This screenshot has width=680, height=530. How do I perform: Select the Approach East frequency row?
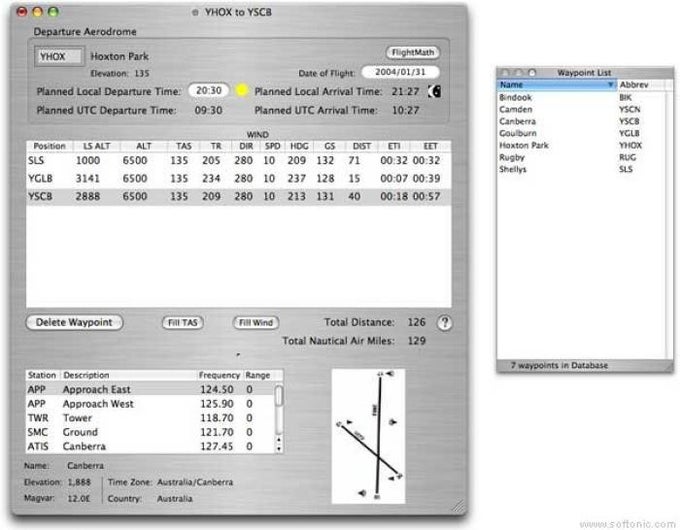150,389
